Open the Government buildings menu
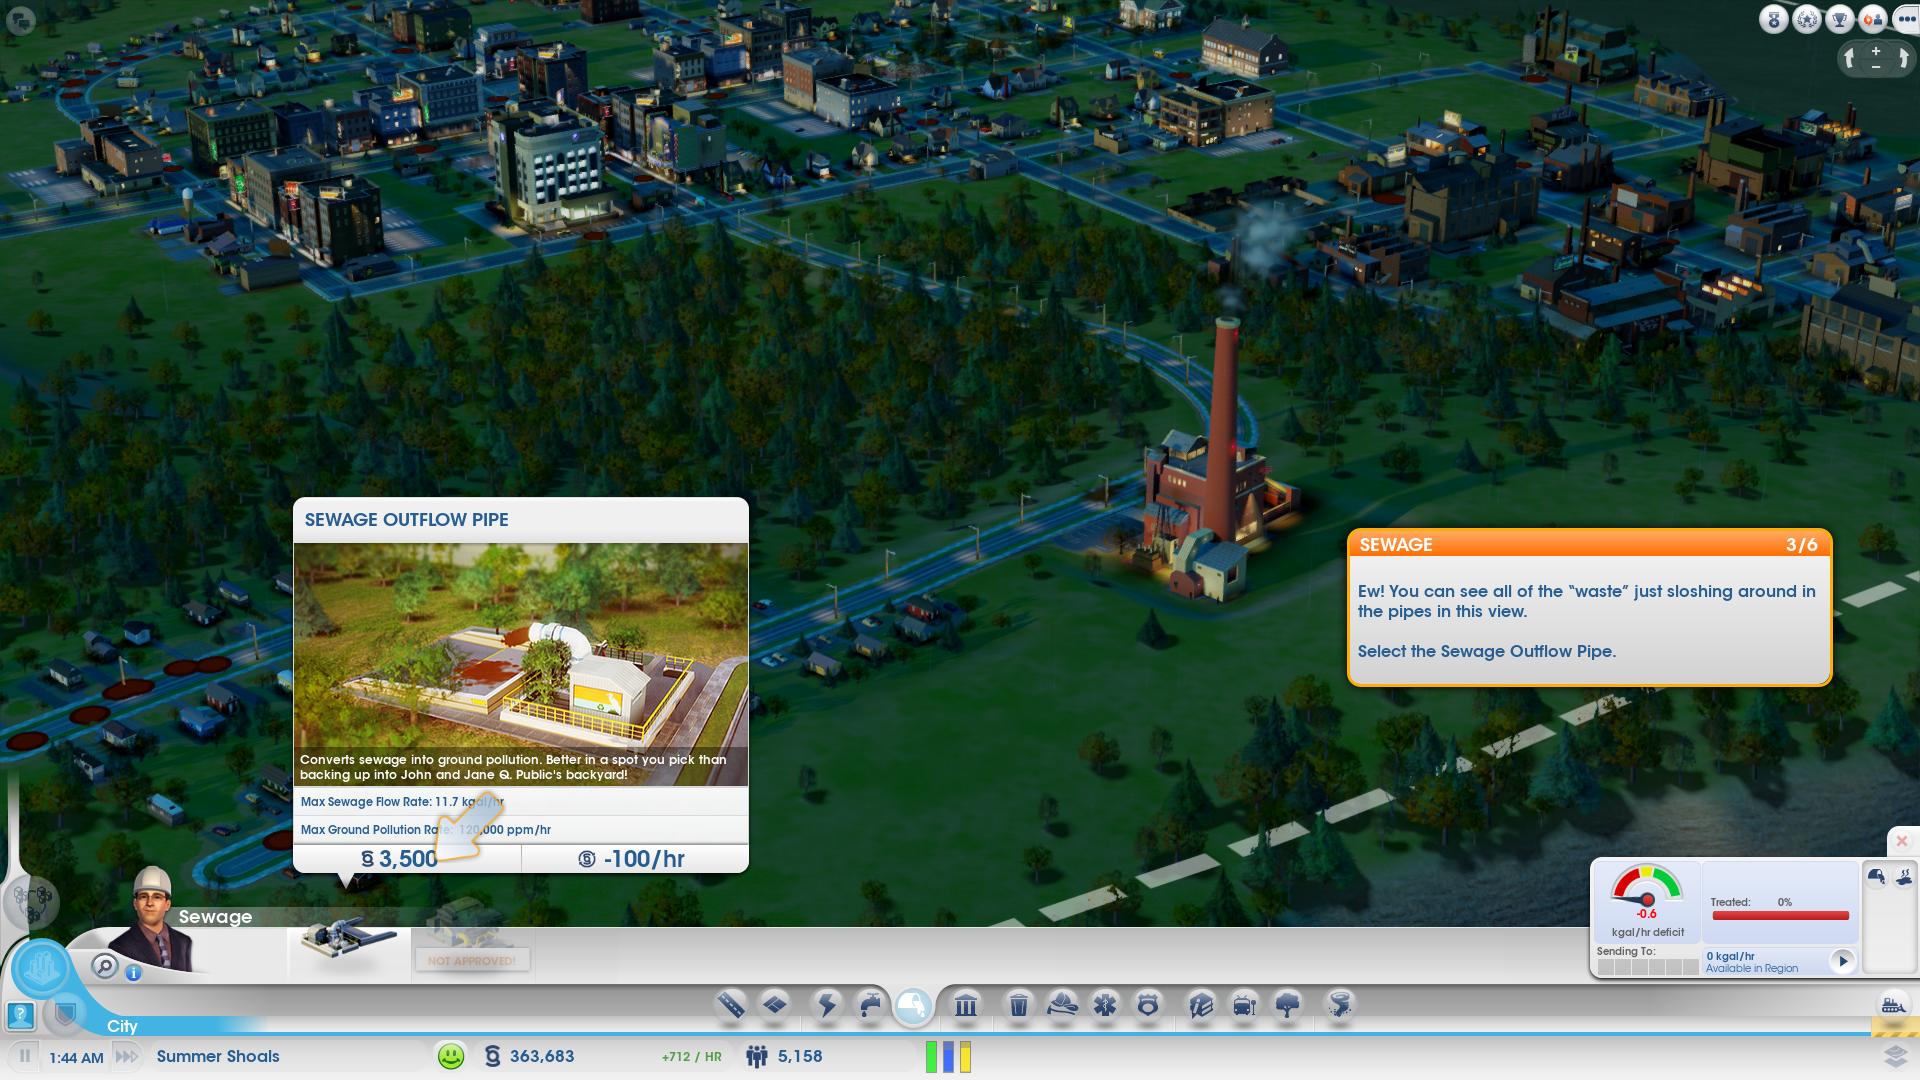Image resolution: width=1920 pixels, height=1080 pixels. (965, 1005)
